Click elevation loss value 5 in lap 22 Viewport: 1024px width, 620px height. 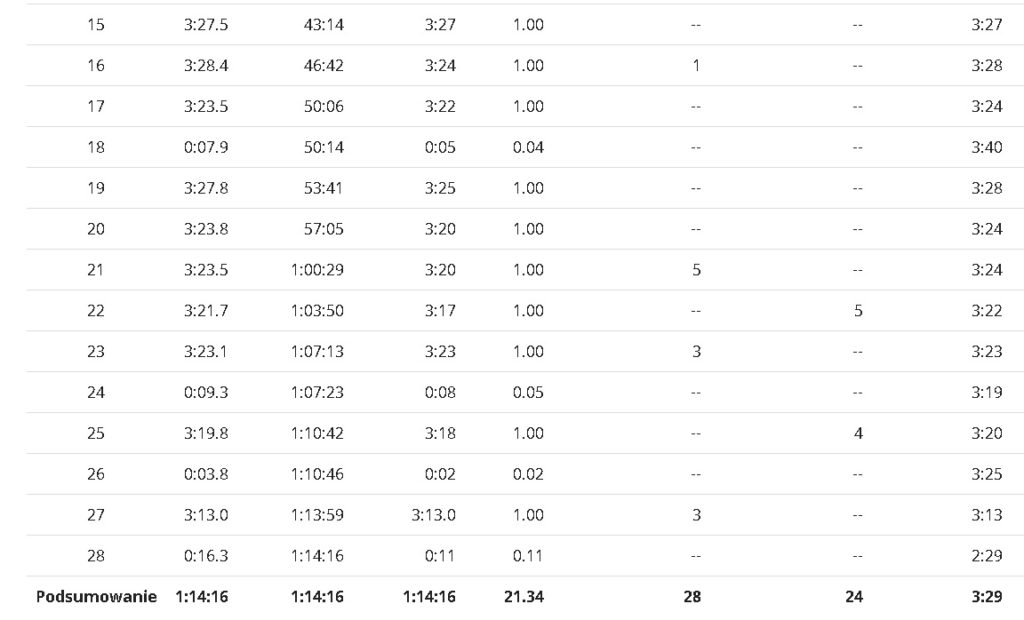pyautogui.click(x=858, y=311)
